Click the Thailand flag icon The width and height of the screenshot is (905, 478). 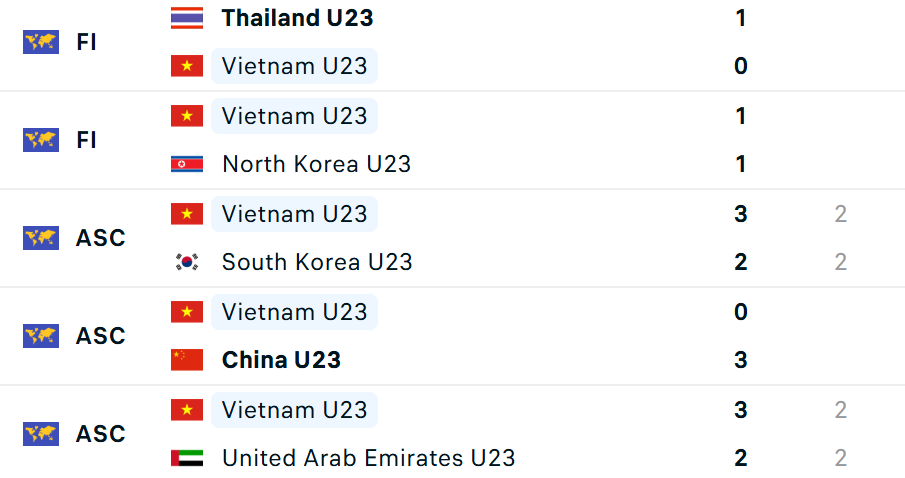click(x=187, y=18)
